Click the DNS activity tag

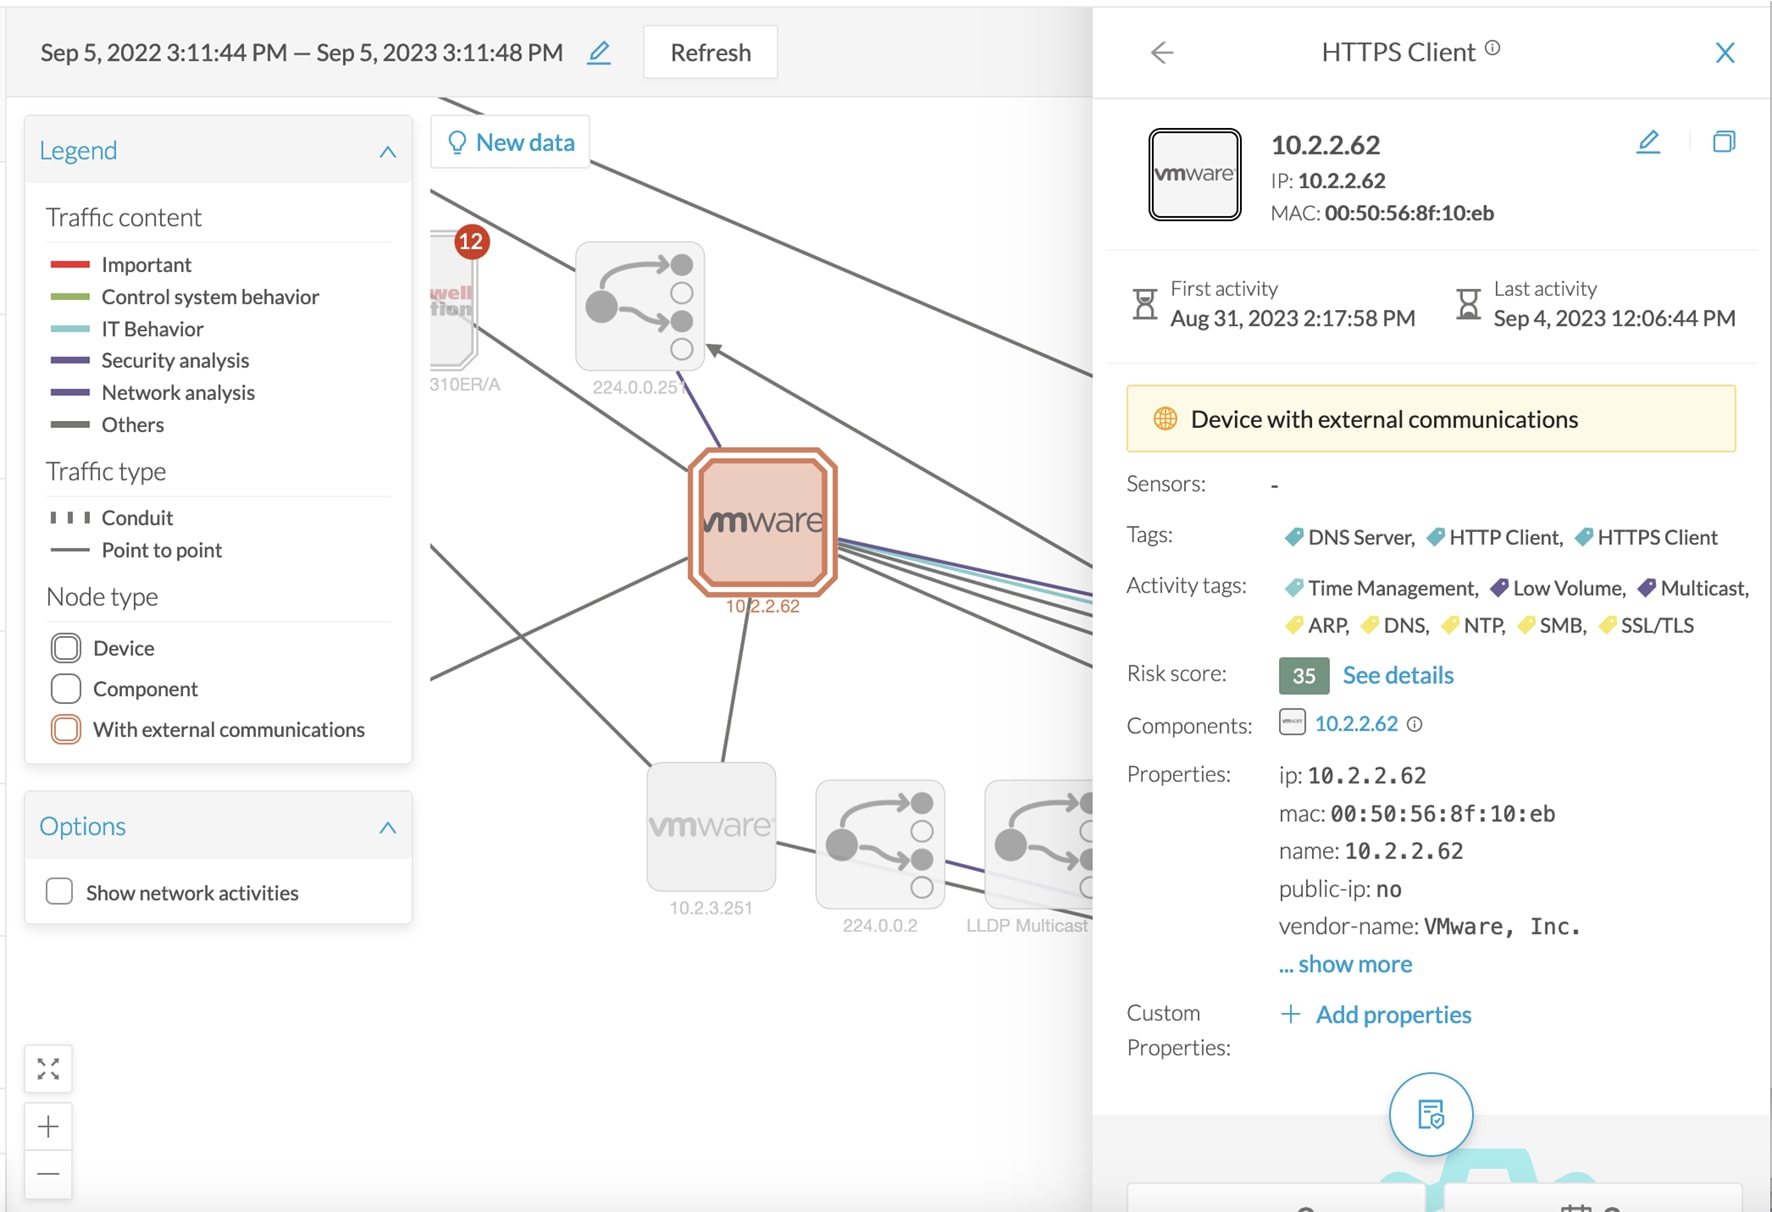[1394, 625]
